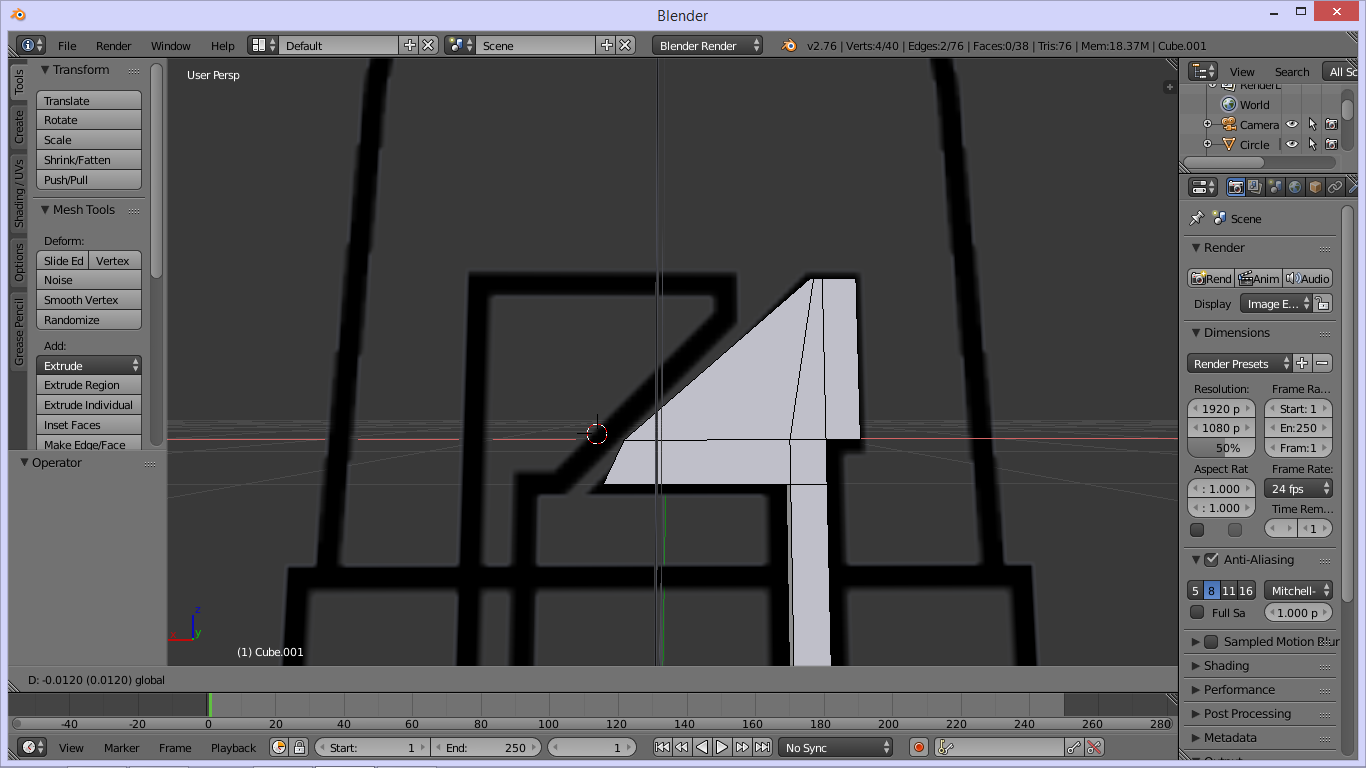Open the File menu
The width and height of the screenshot is (1366, 768).
[x=67, y=45]
